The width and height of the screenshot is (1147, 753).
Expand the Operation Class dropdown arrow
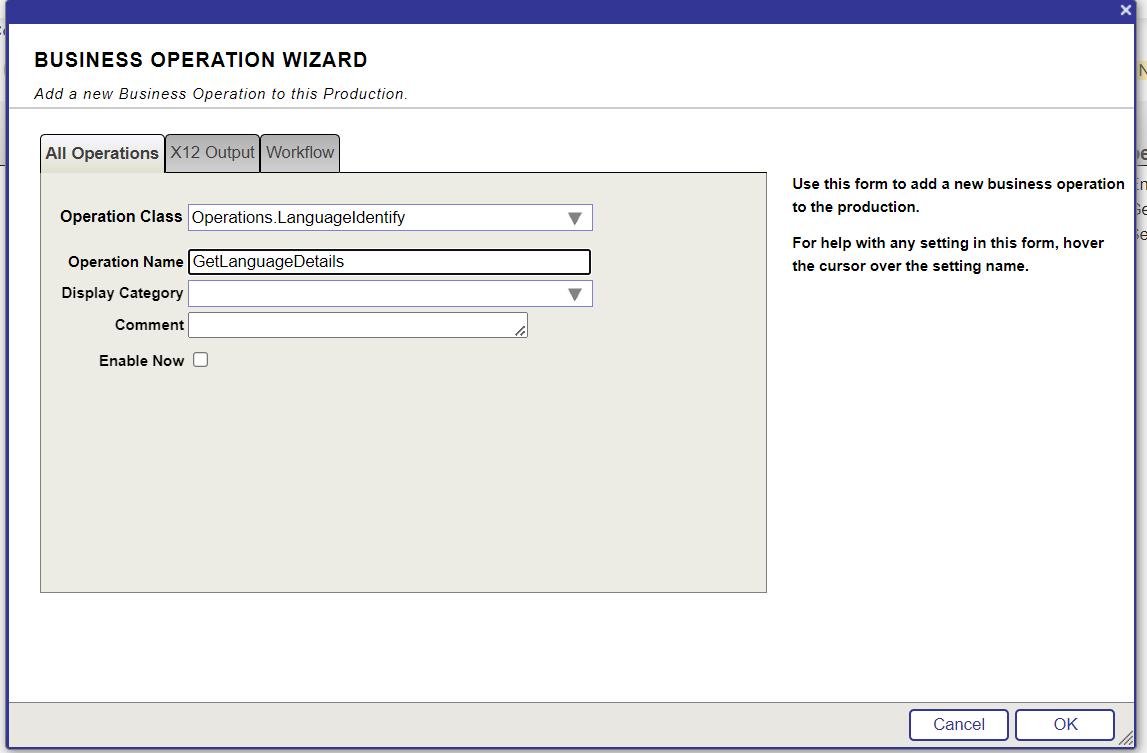coord(575,218)
